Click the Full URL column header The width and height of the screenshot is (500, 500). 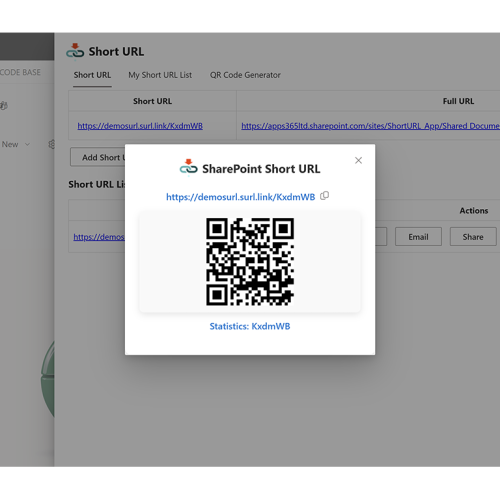(458, 101)
